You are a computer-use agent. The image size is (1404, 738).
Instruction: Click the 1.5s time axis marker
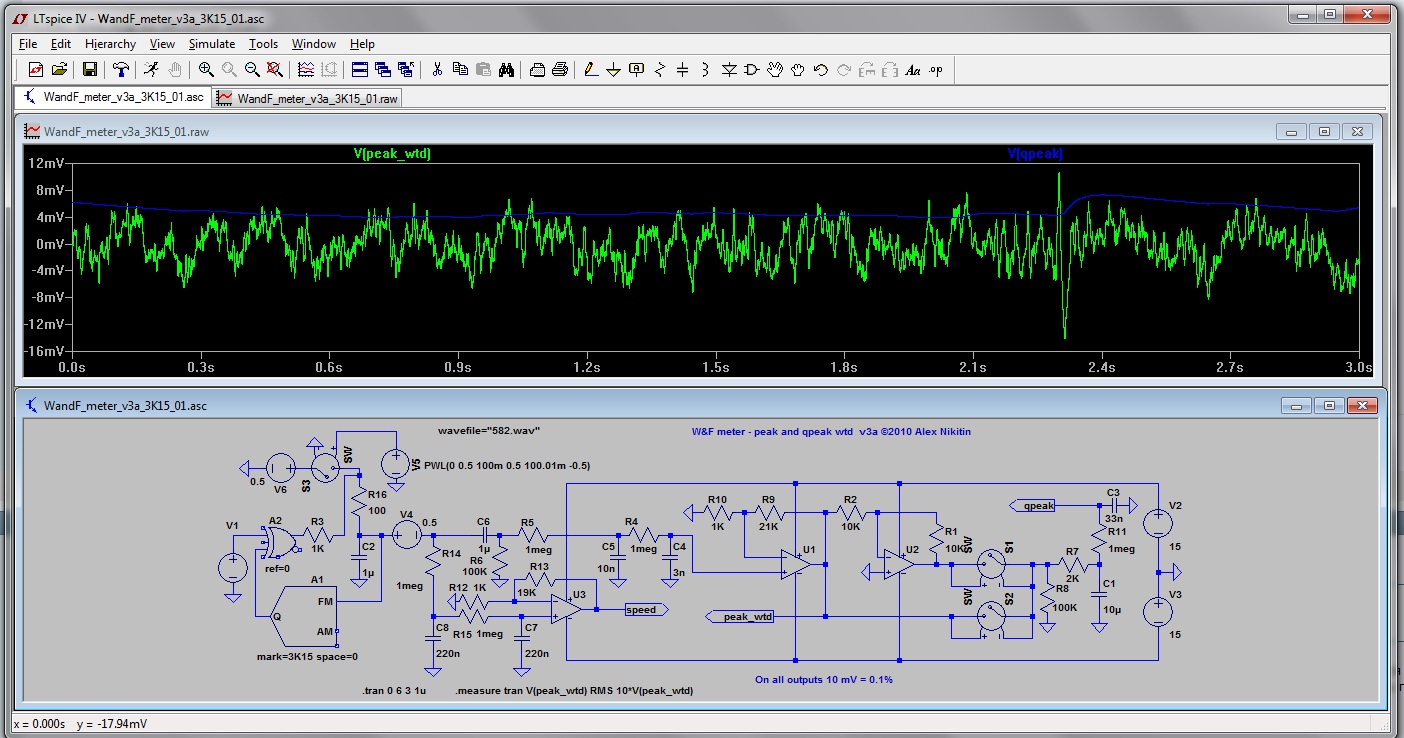click(715, 368)
